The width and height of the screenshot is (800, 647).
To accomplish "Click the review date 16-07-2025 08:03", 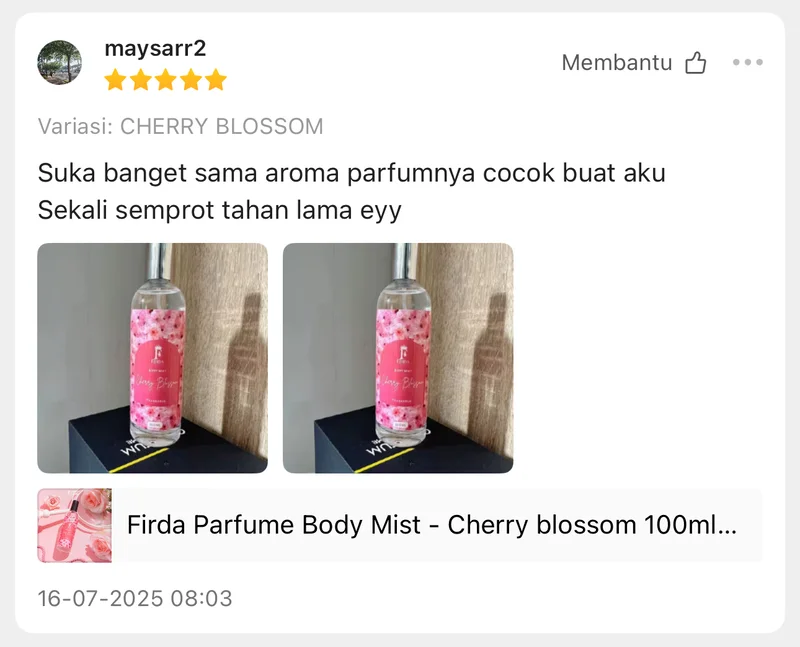I will 135,599.
